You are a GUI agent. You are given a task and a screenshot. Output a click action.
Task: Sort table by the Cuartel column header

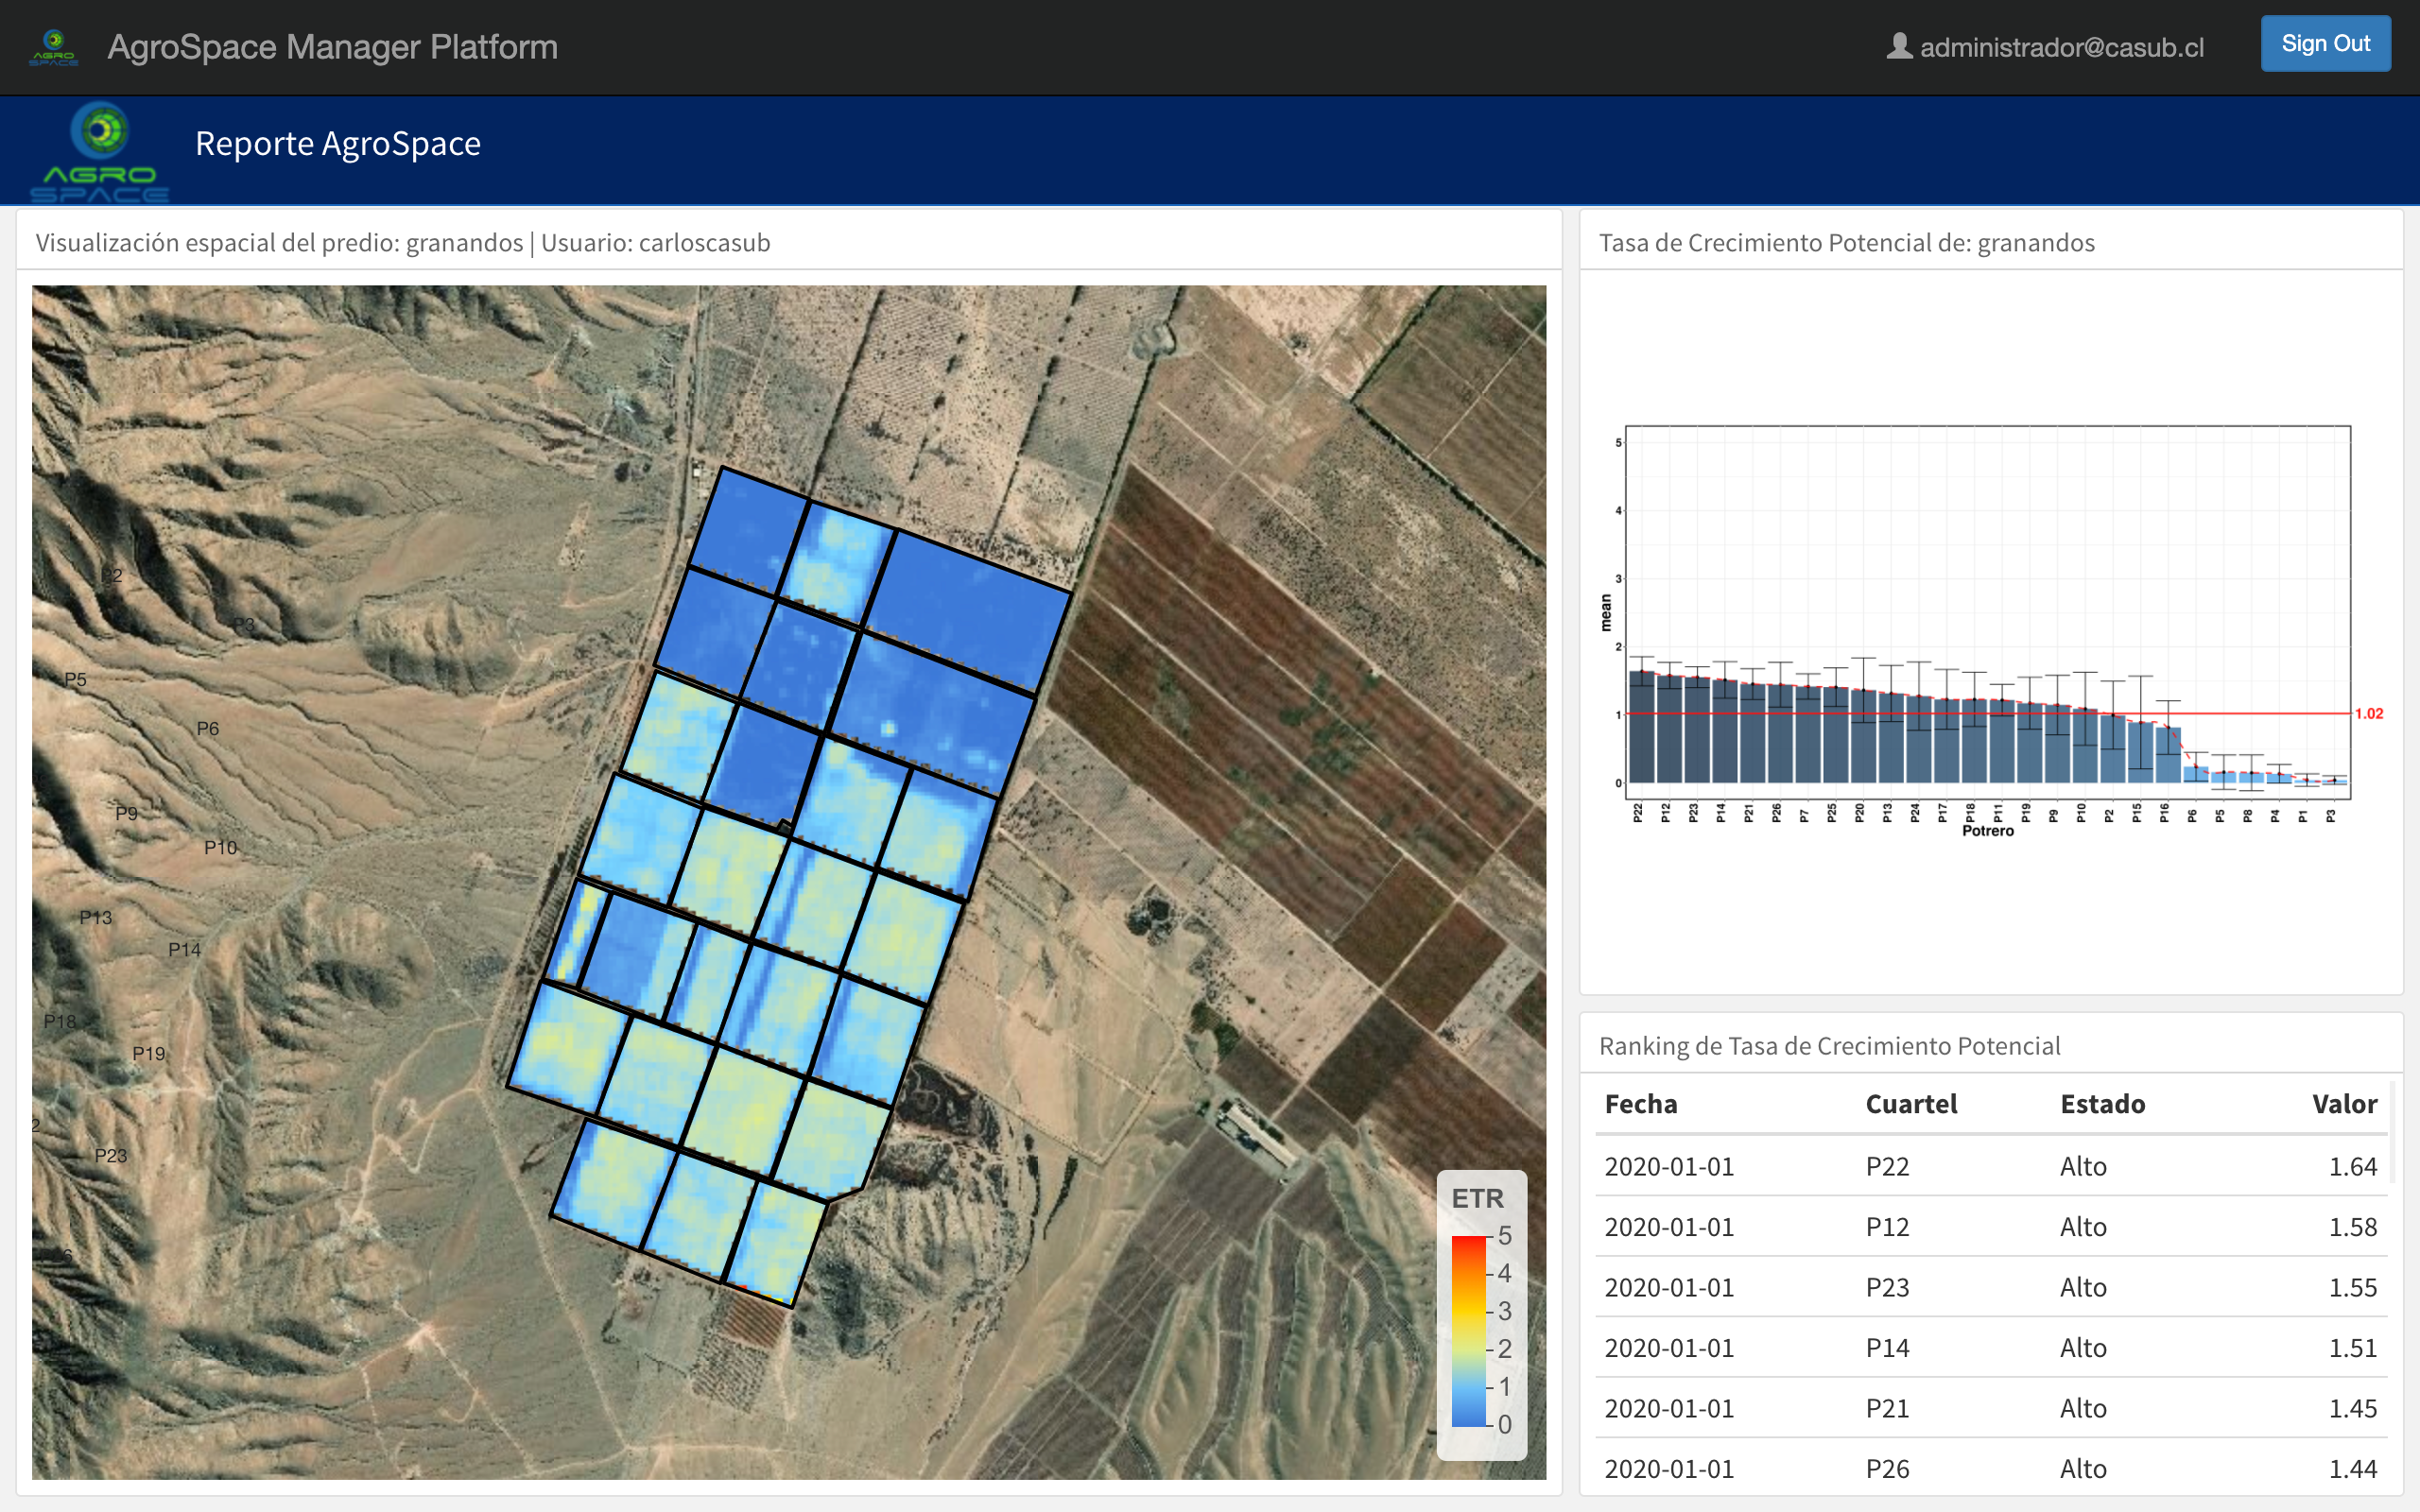1910,1104
